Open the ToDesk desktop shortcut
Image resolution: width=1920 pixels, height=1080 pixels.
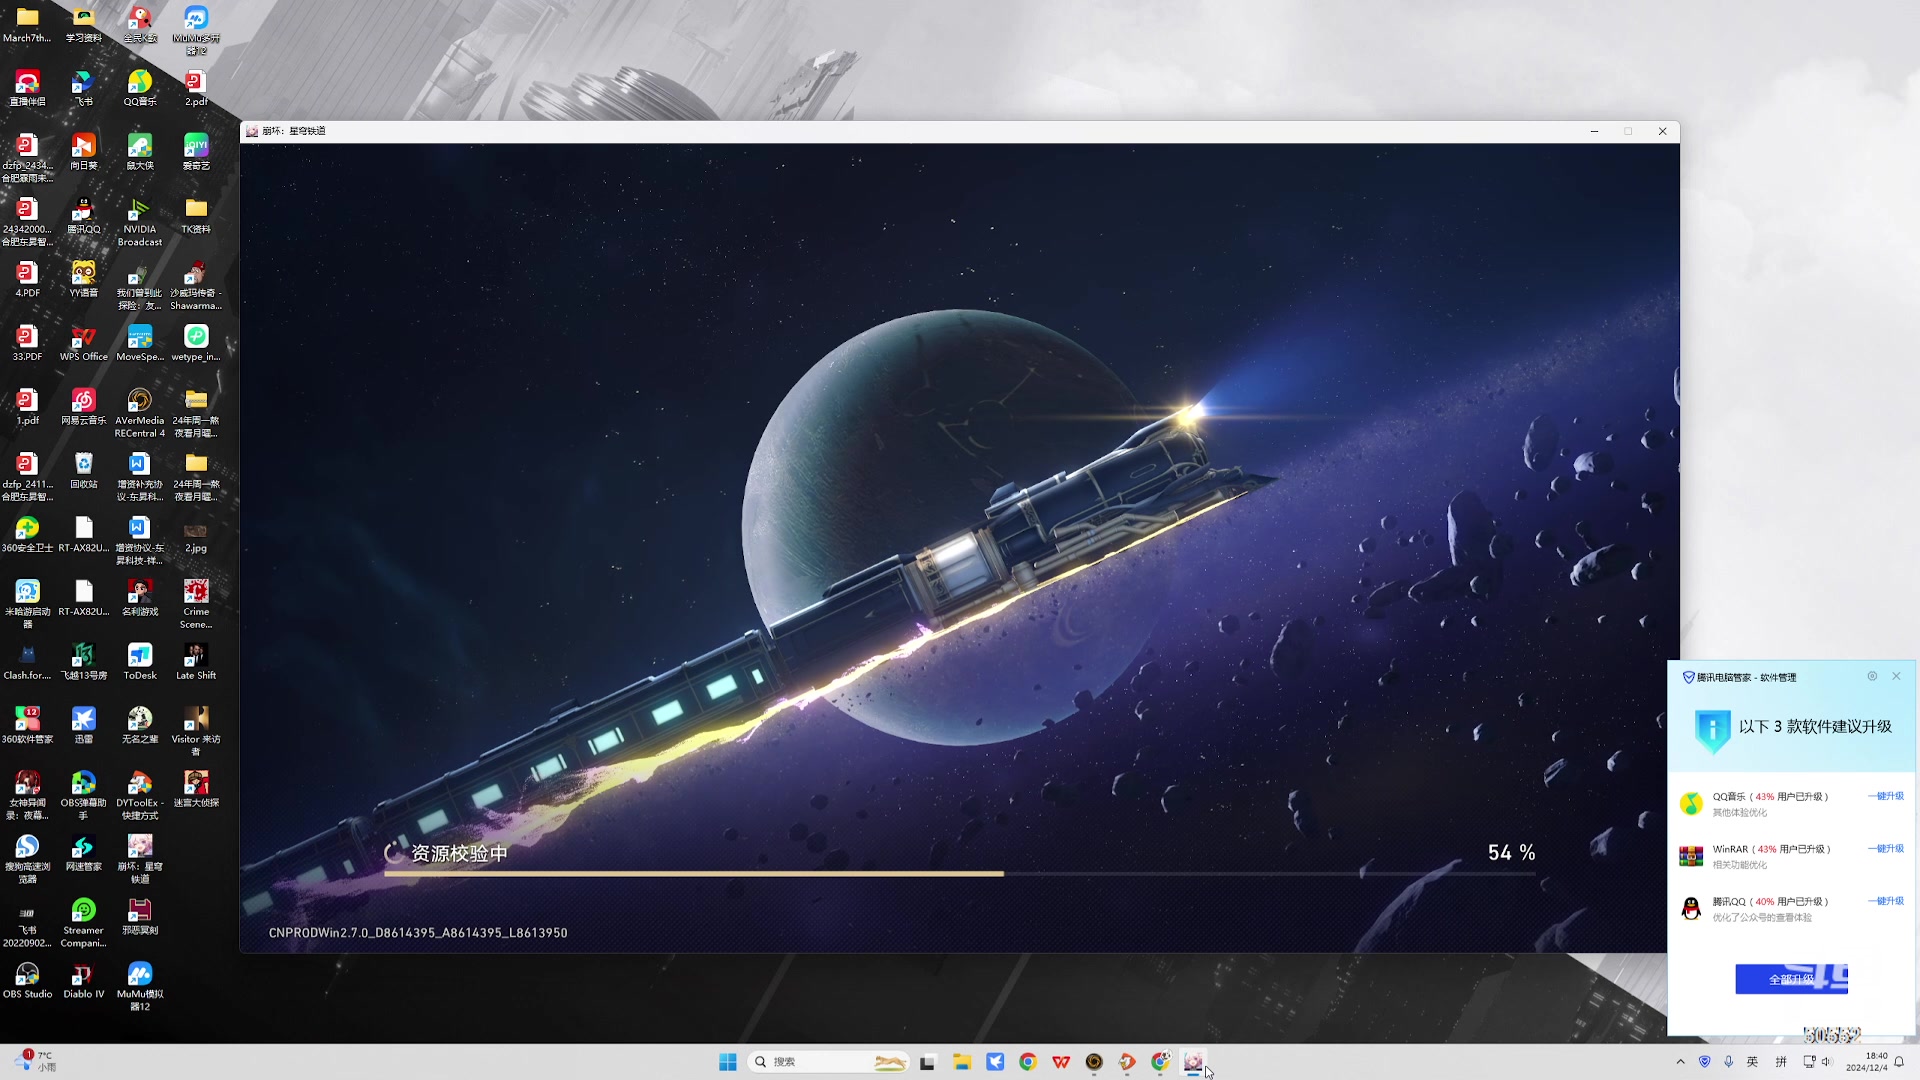pos(140,662)
